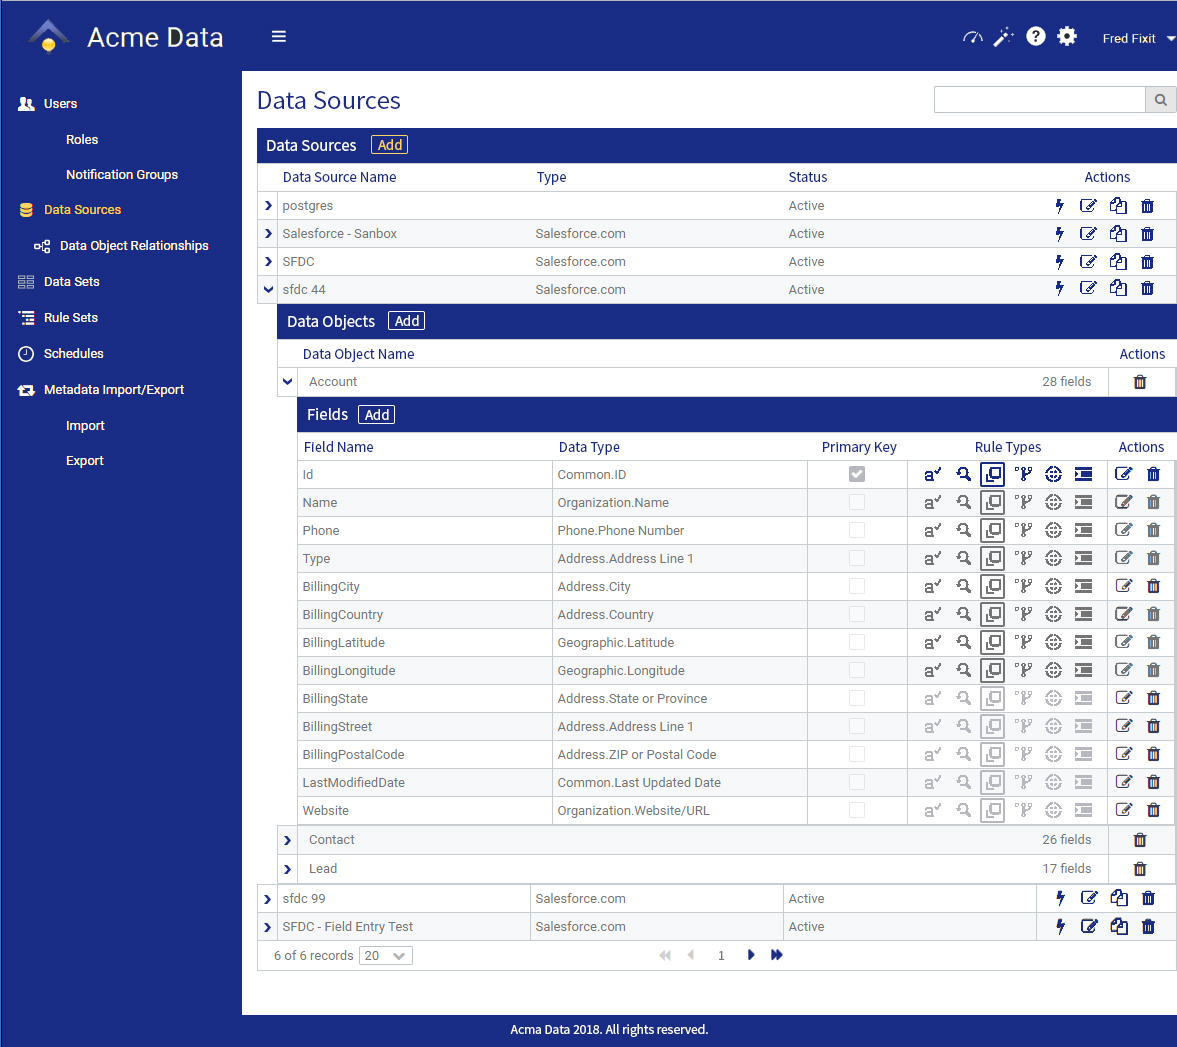Viewport: 1177px width, 1047px height.
Task: Delete the sfdc 99 data source
Action: pos(1148,899)
